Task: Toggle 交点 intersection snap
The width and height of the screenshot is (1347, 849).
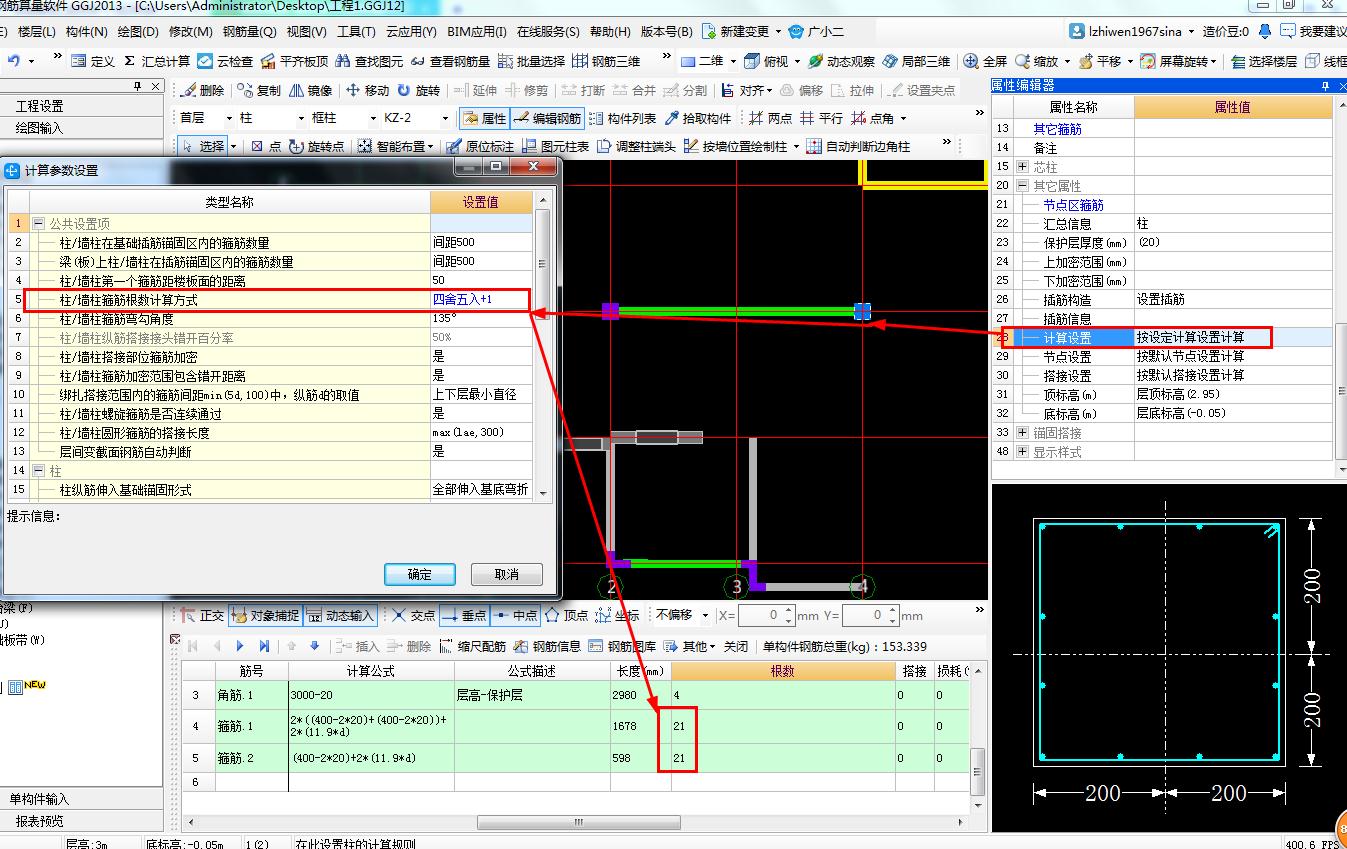Action: click(413, 615)
